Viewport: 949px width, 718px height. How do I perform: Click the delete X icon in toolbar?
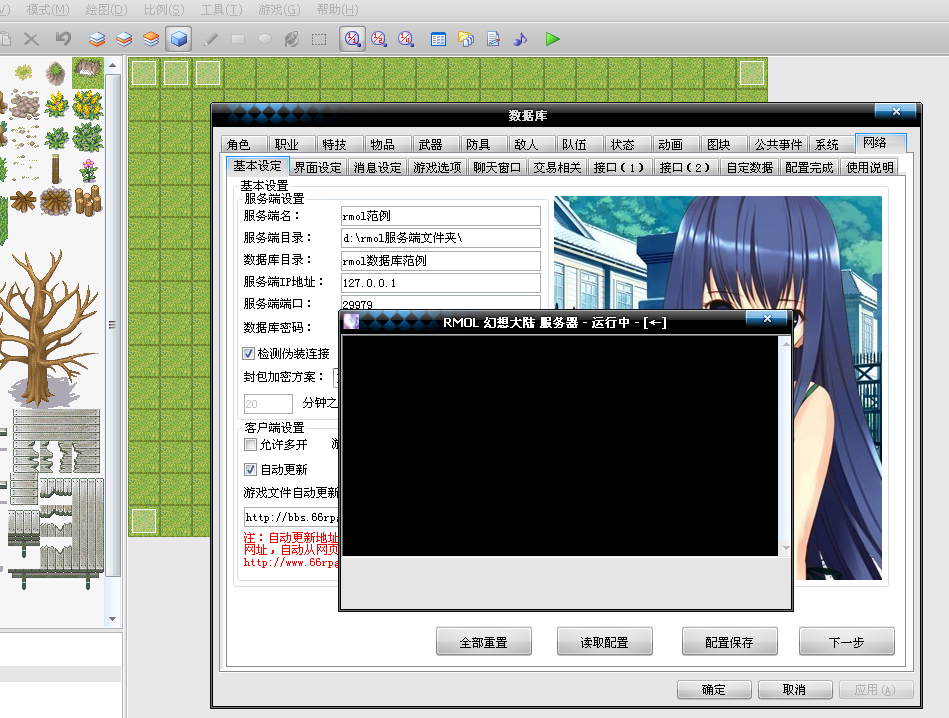[x=31, y=39]
